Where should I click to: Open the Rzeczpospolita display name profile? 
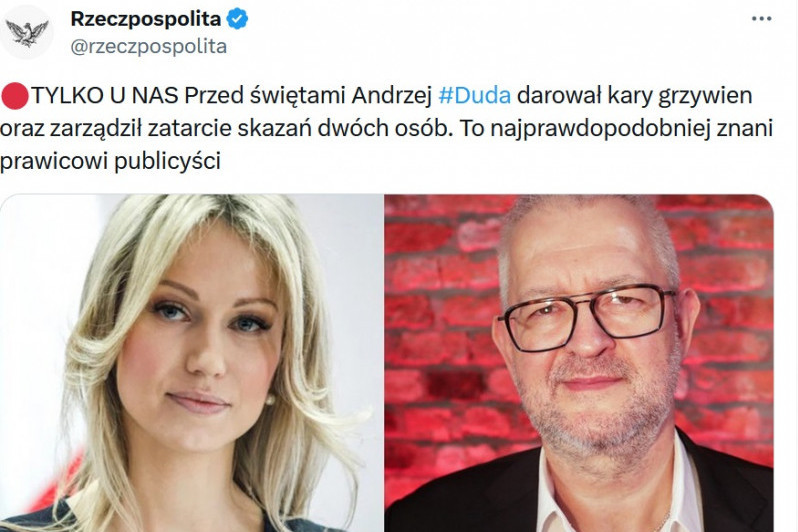pos(146,19)
